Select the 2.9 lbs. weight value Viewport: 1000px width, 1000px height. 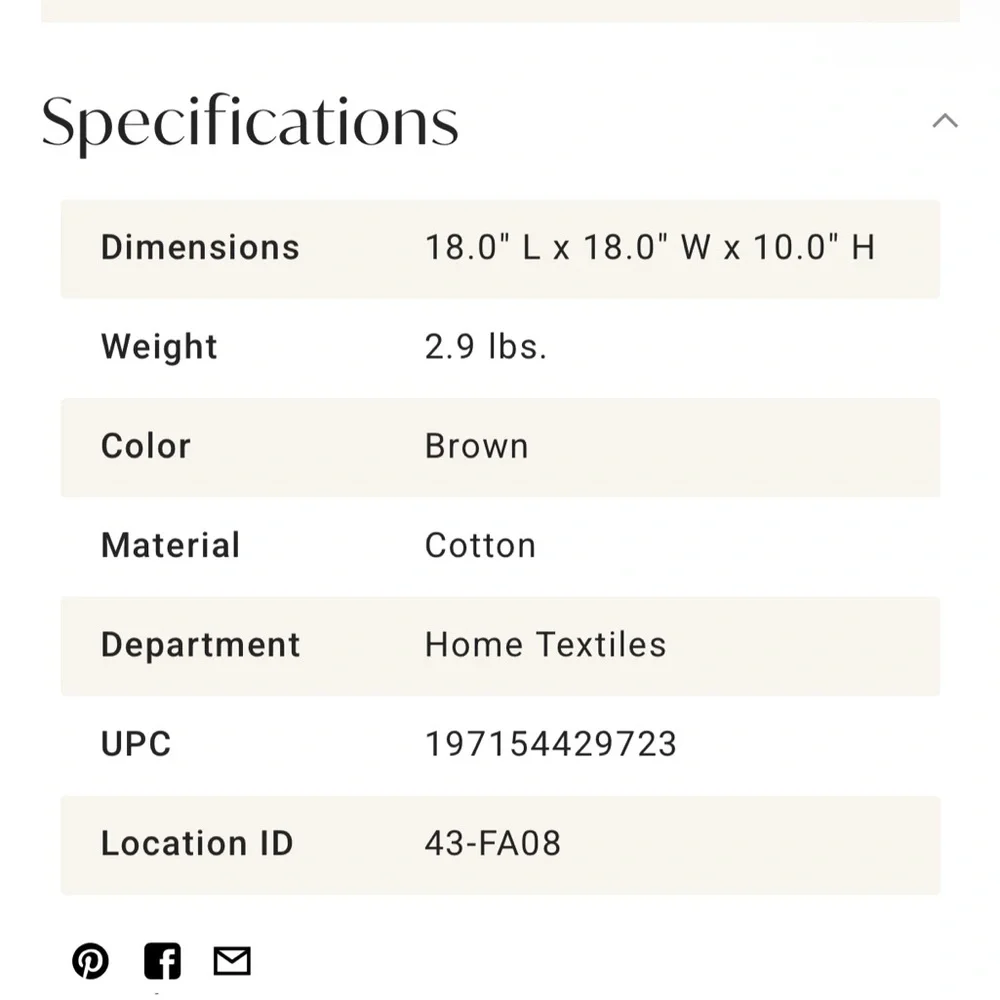click(x=486, y=346)
